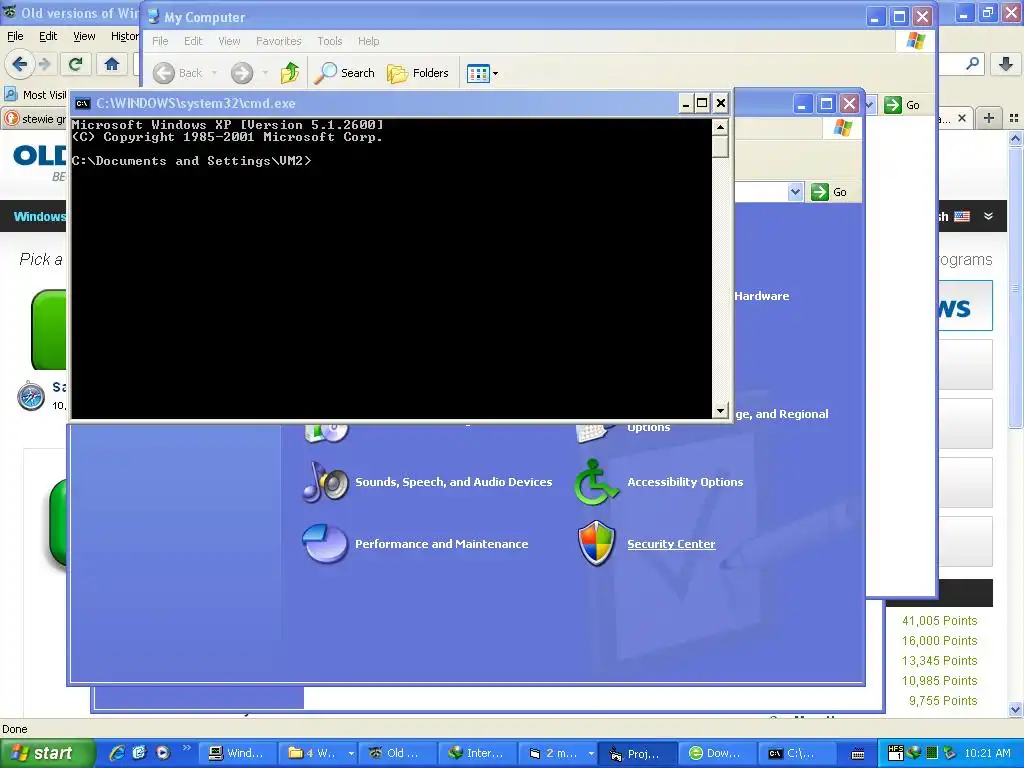Open the File menu in My Computer
Image resolution: width=1024 pixels, height=768 pixels.
160,41
